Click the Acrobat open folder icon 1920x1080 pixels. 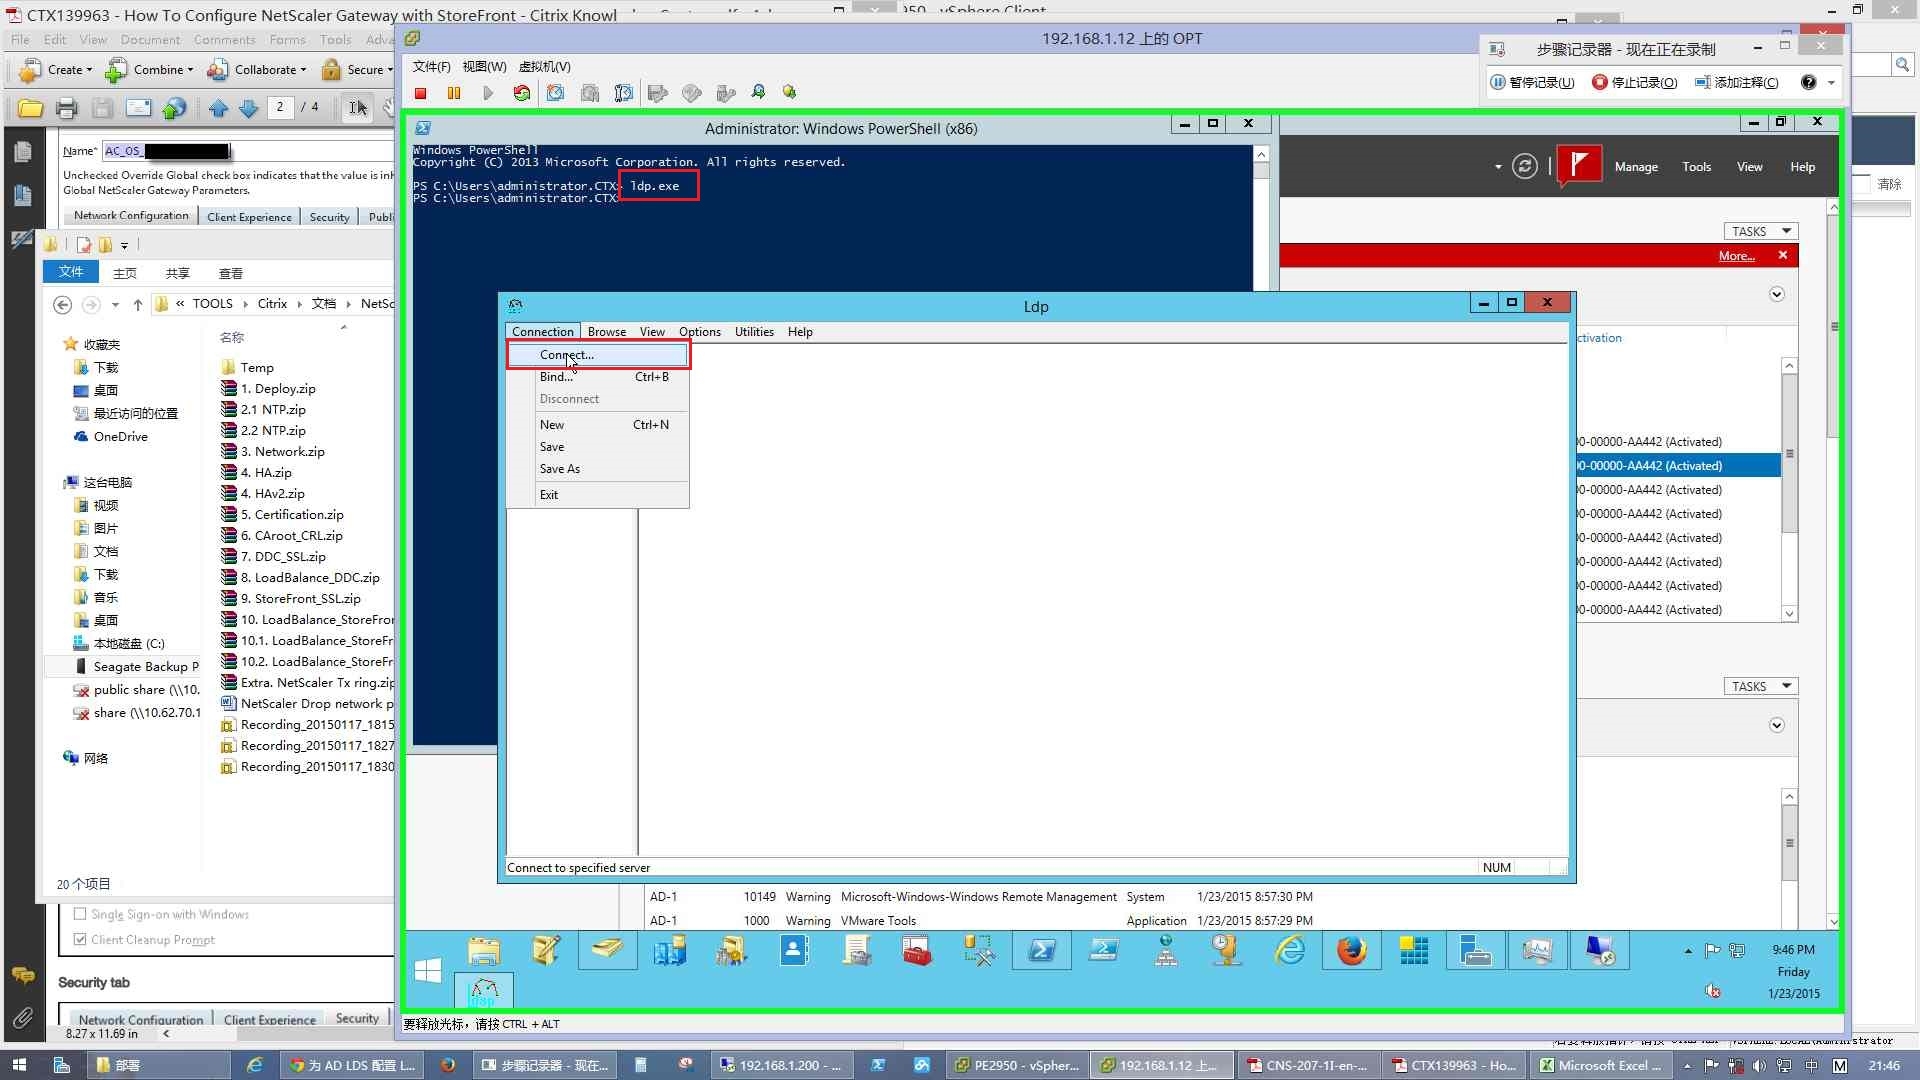(30, 109)
